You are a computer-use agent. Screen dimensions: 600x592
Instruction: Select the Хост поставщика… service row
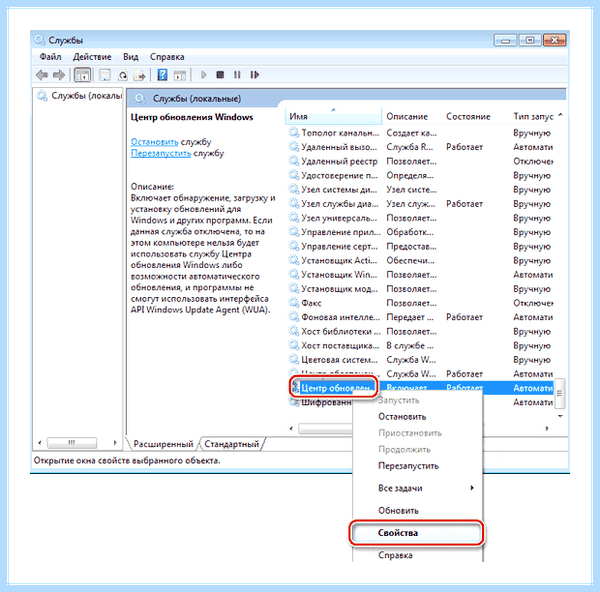(x=421, y=345)
